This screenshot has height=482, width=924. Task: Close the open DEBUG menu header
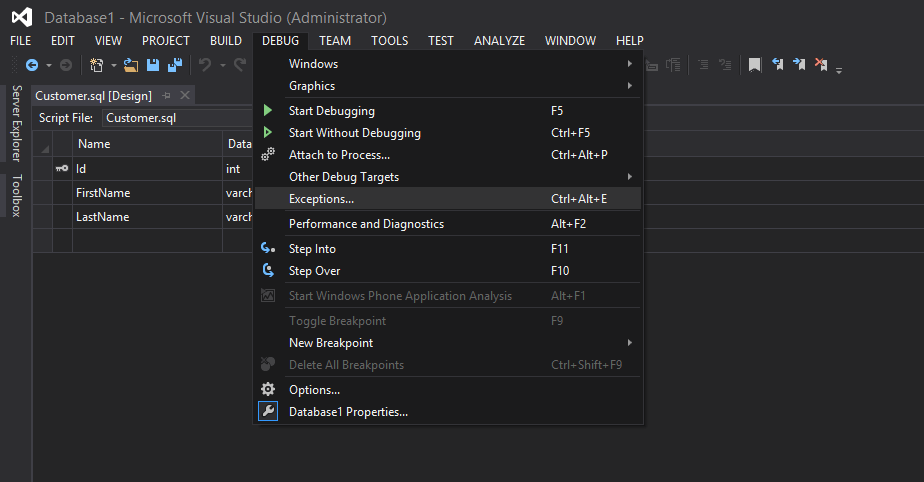(280, 41)
